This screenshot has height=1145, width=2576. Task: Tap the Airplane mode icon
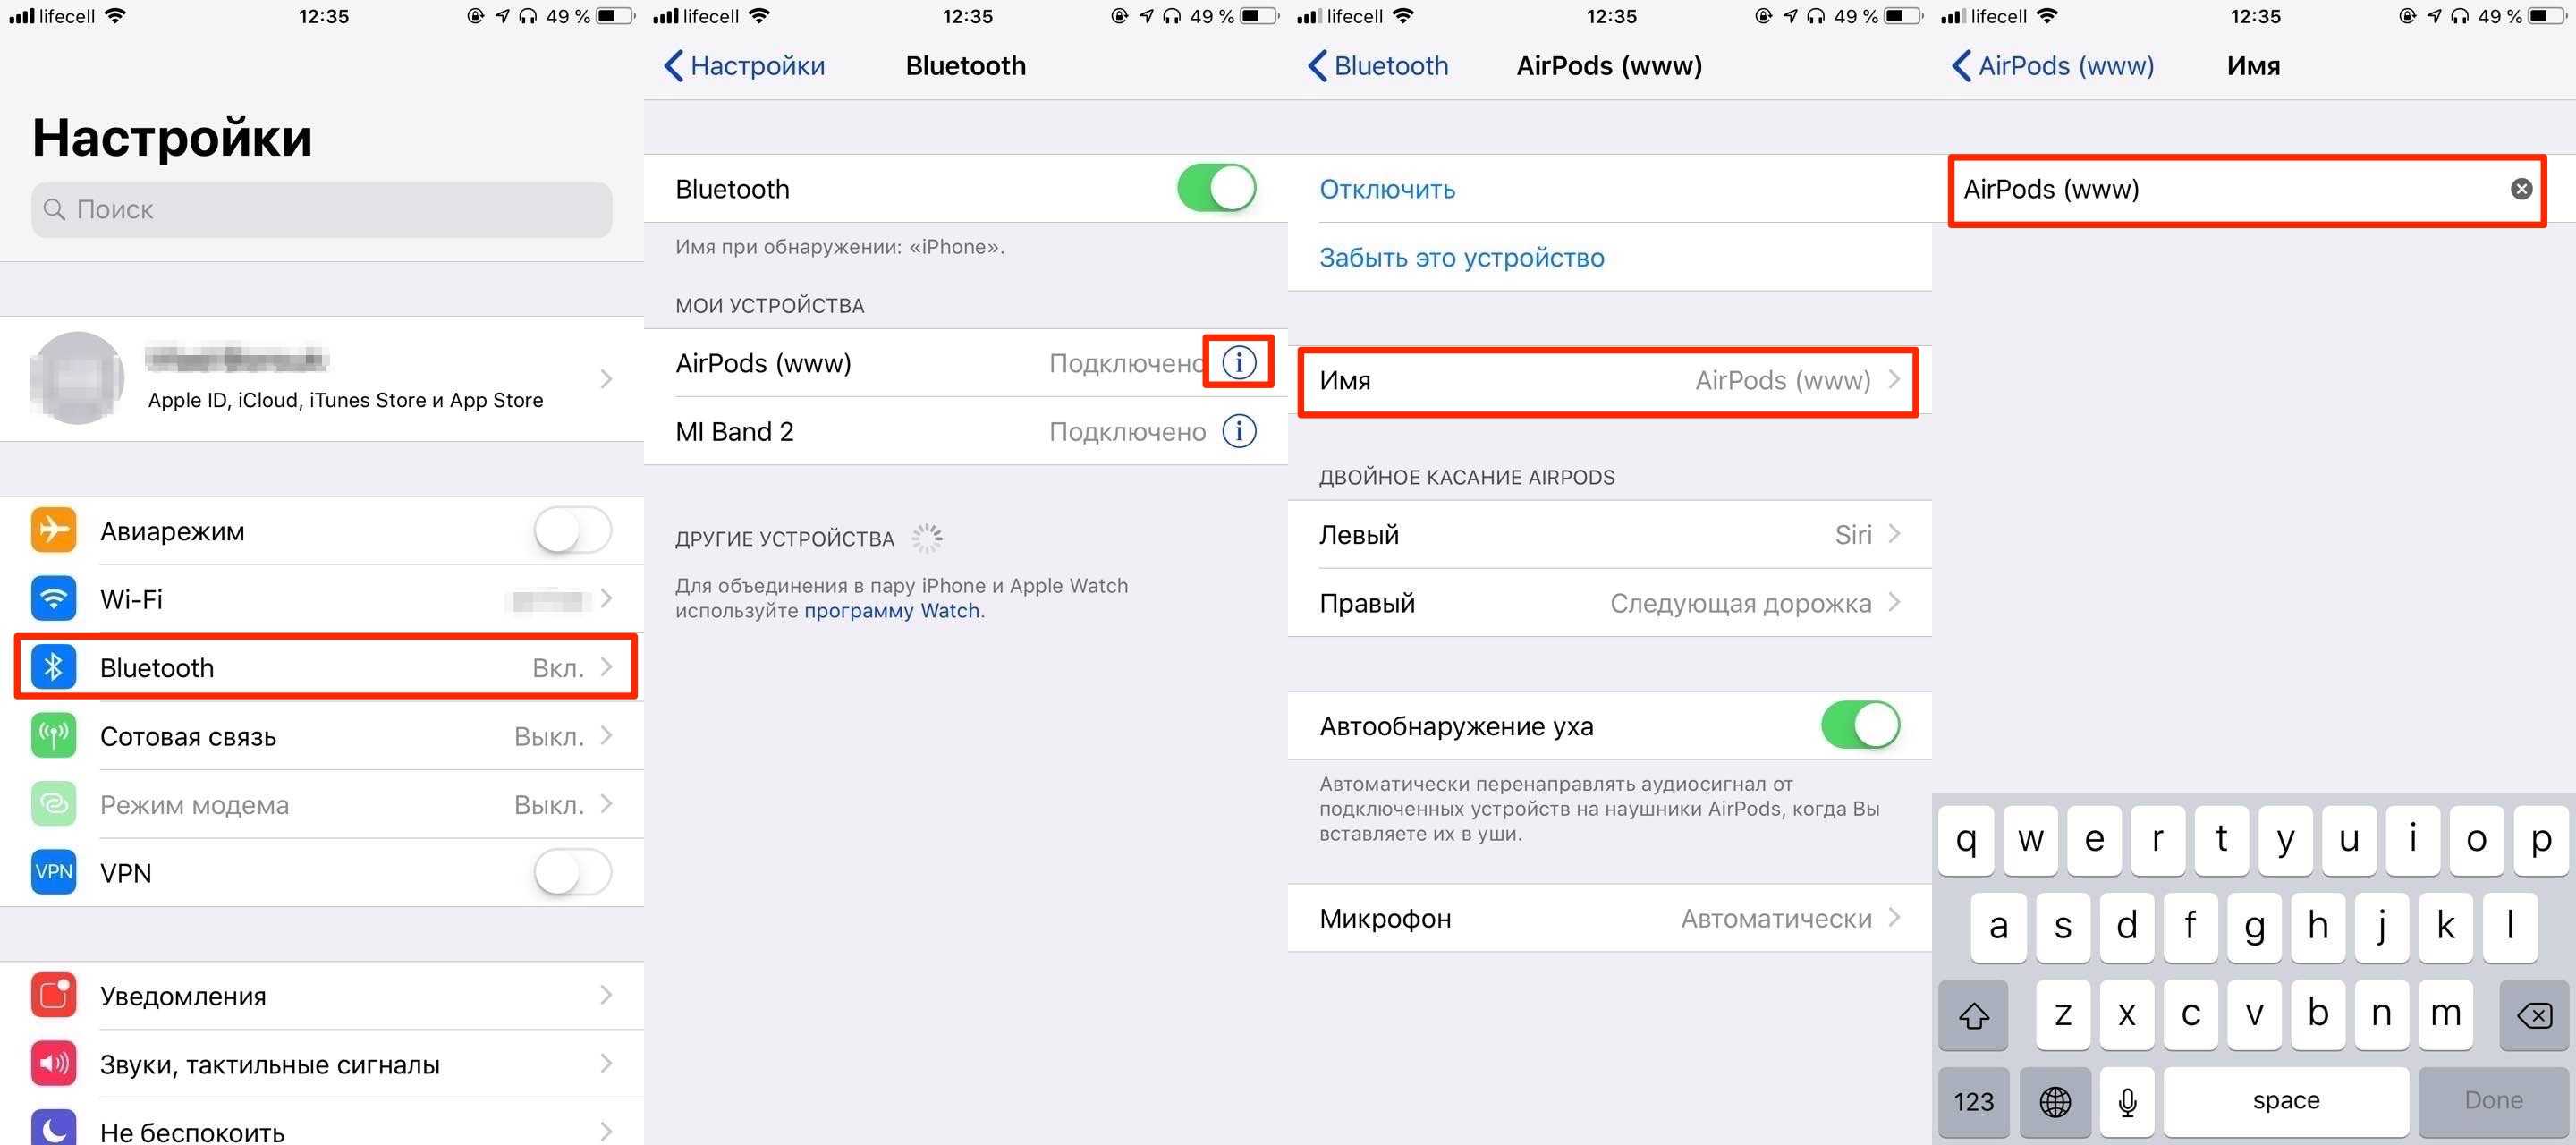pos(49,529)
